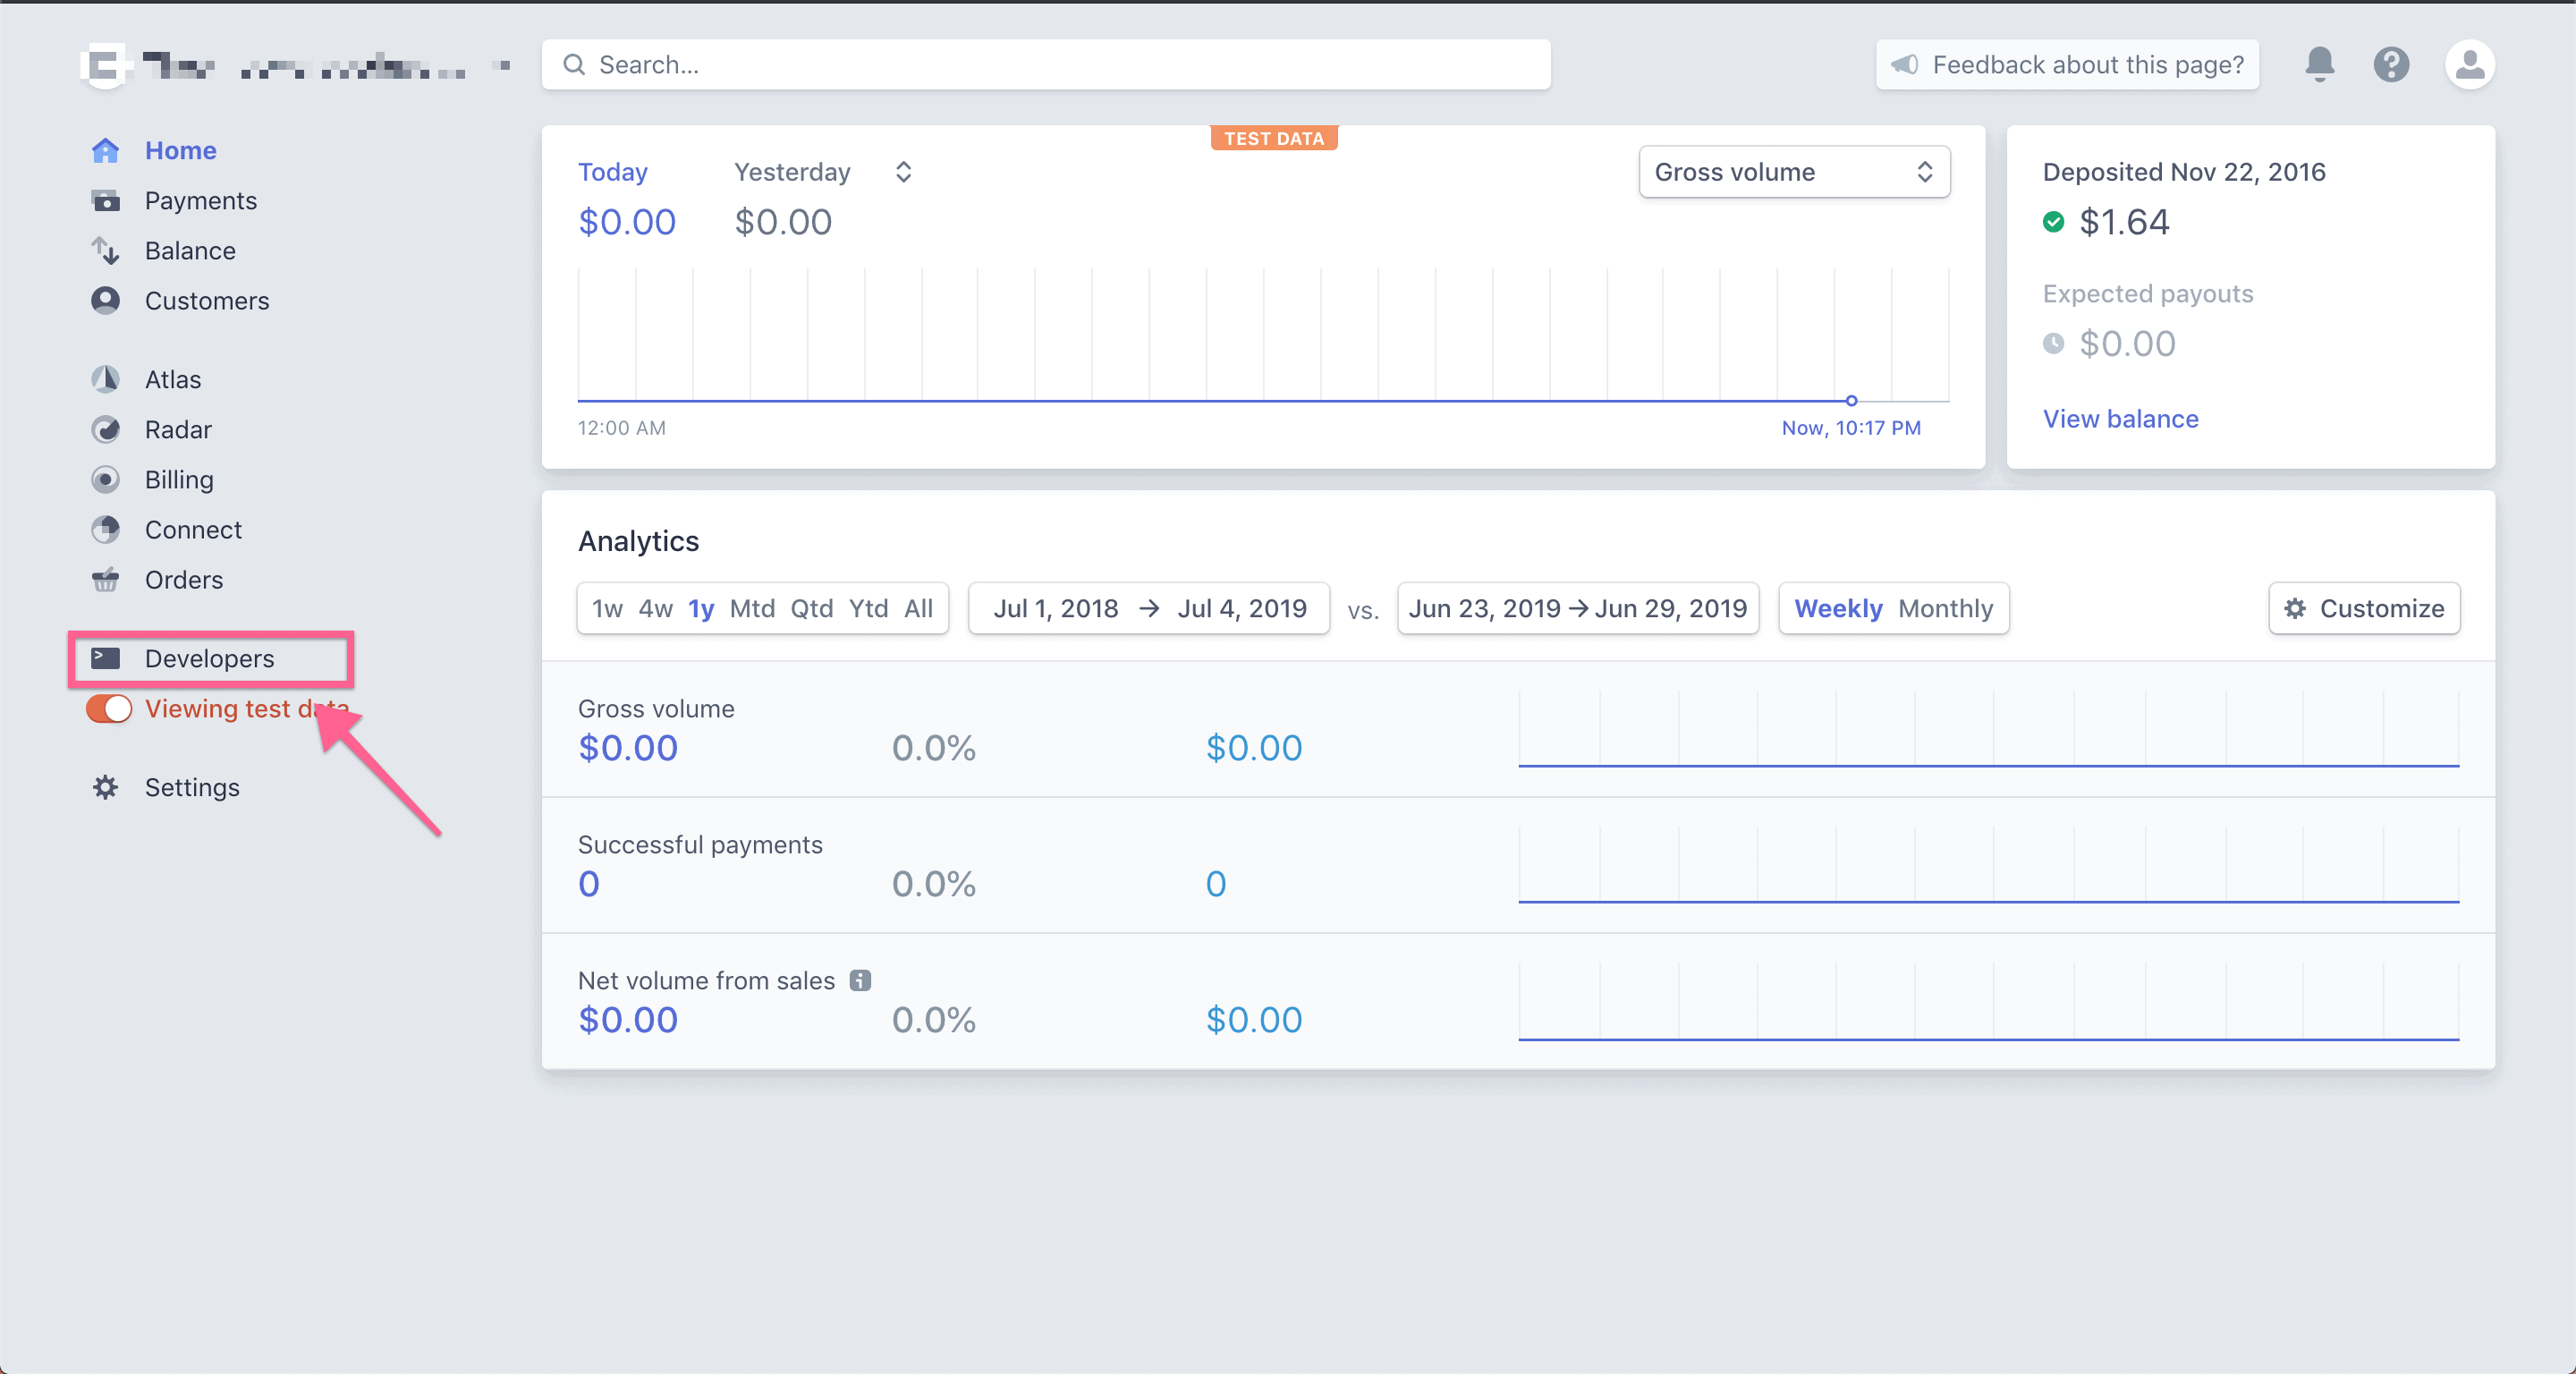Open the Payments sidebar link
2576x1374 pixels.
point(200,200)
